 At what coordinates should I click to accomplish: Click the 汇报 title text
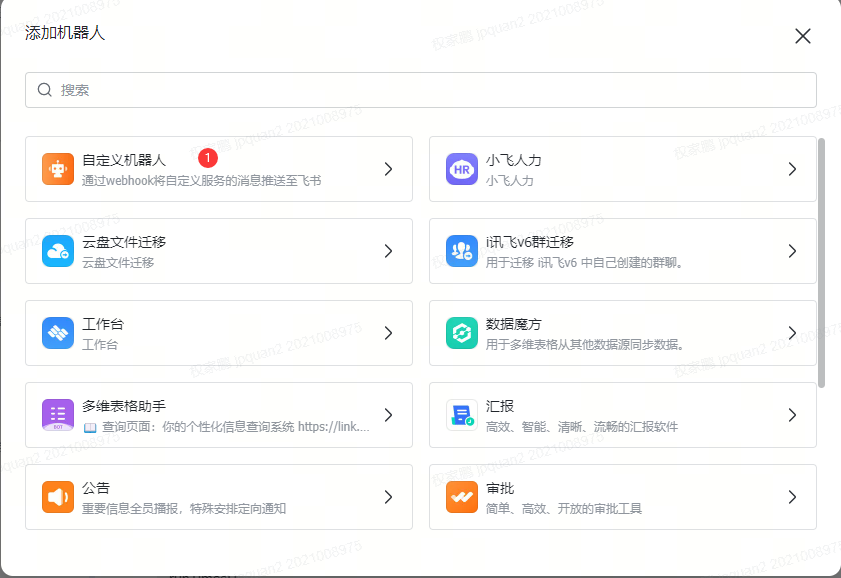click(x=500, y=406)
